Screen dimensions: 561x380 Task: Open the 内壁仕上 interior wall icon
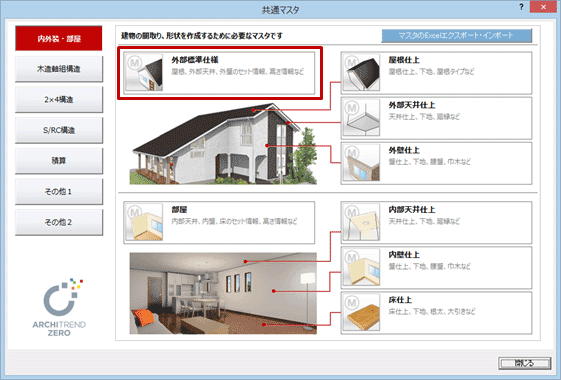[x=361, y=267]
